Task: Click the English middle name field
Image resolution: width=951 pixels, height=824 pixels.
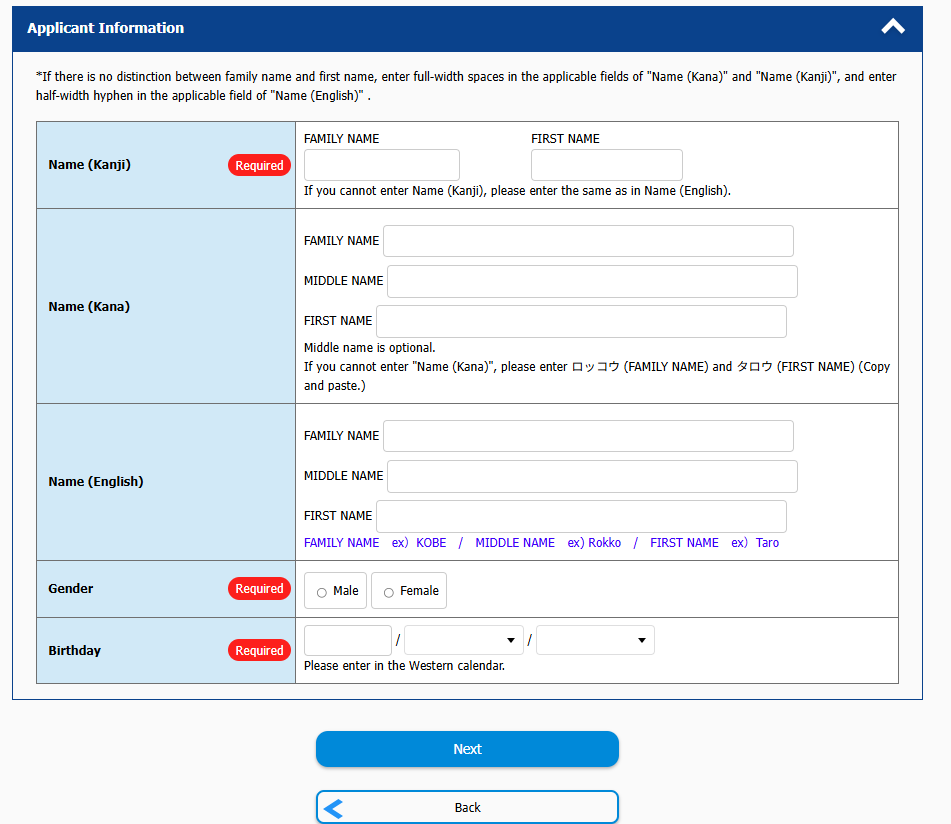Action: [x=591, y=476]
